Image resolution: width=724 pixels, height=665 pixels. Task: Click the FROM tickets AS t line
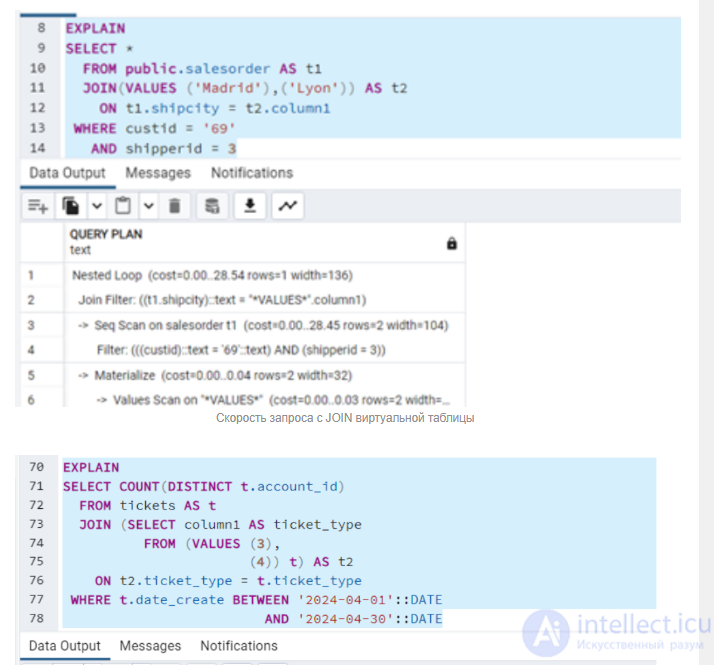147,506
